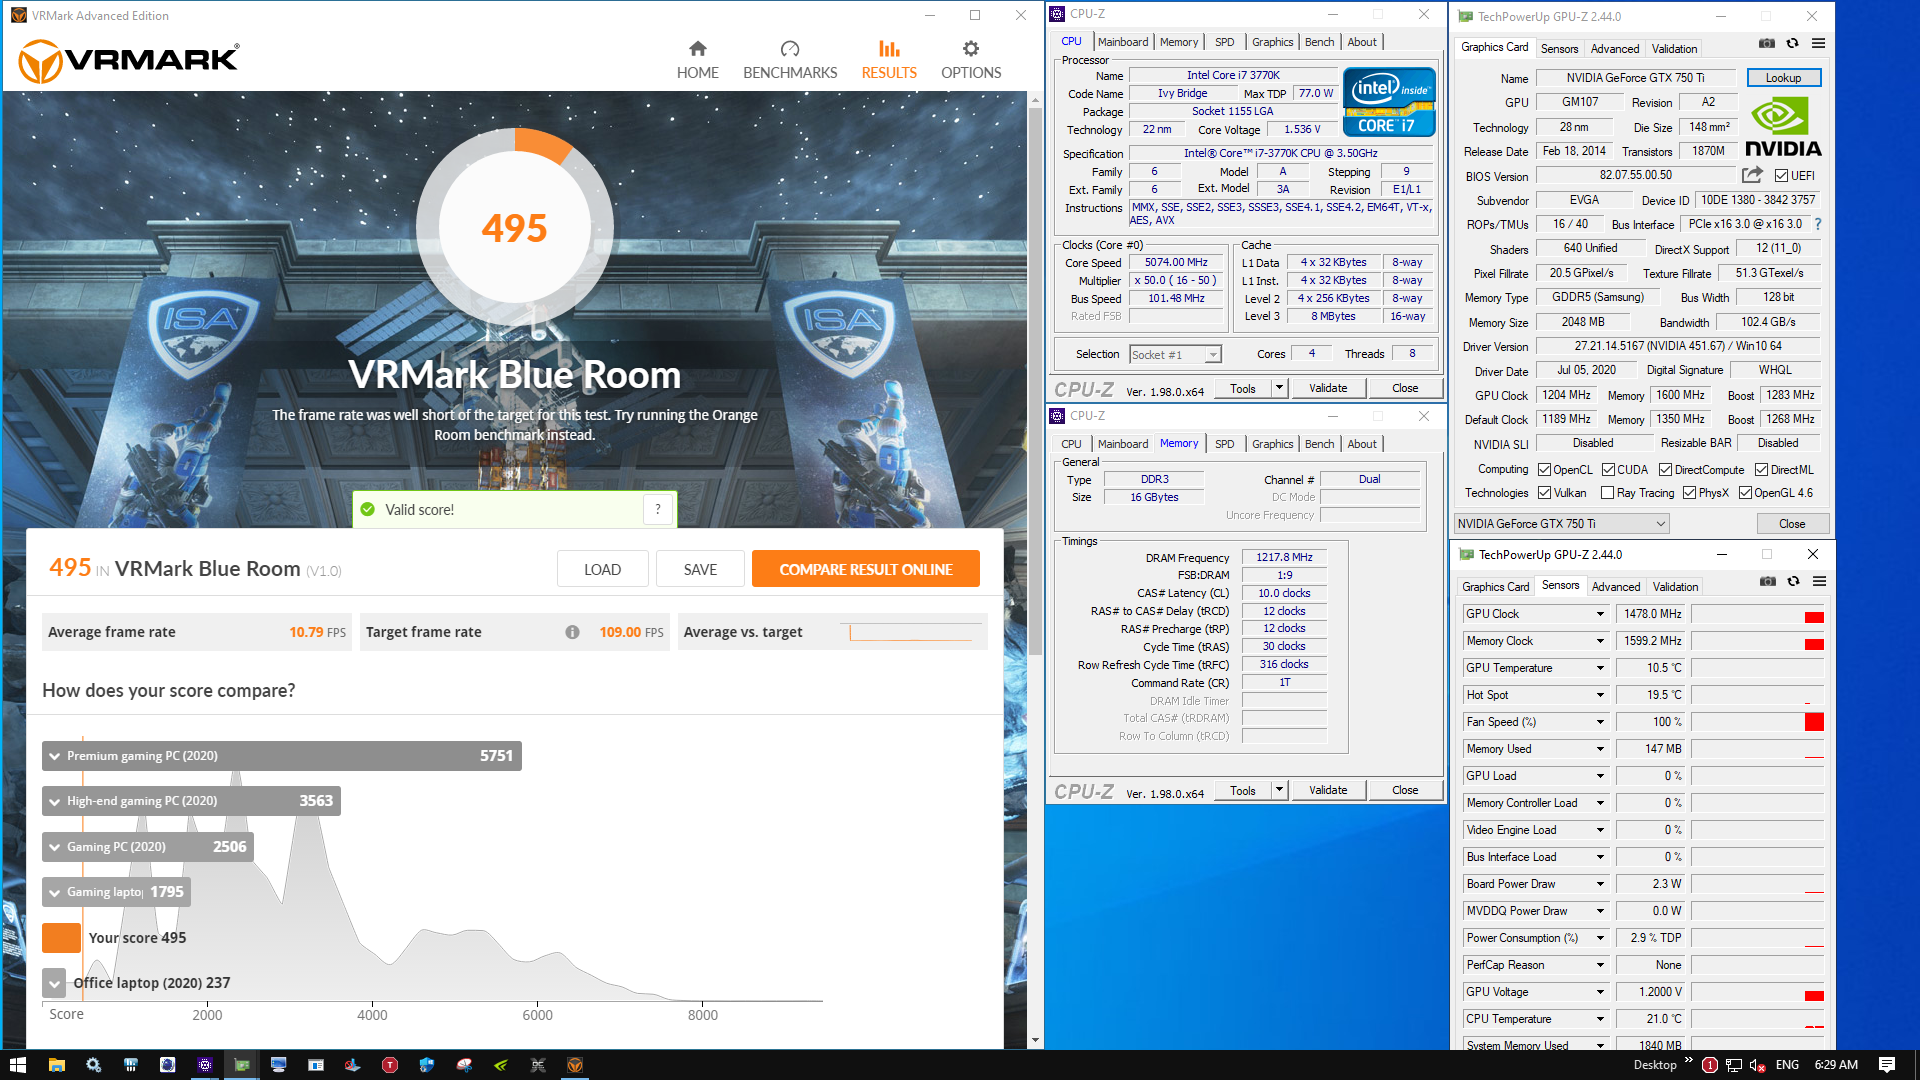This screenshot has width=1920, height=1080.
Task: Open the BENCHMARKS gauge icon in VRMark
Action: pos(790,48)
